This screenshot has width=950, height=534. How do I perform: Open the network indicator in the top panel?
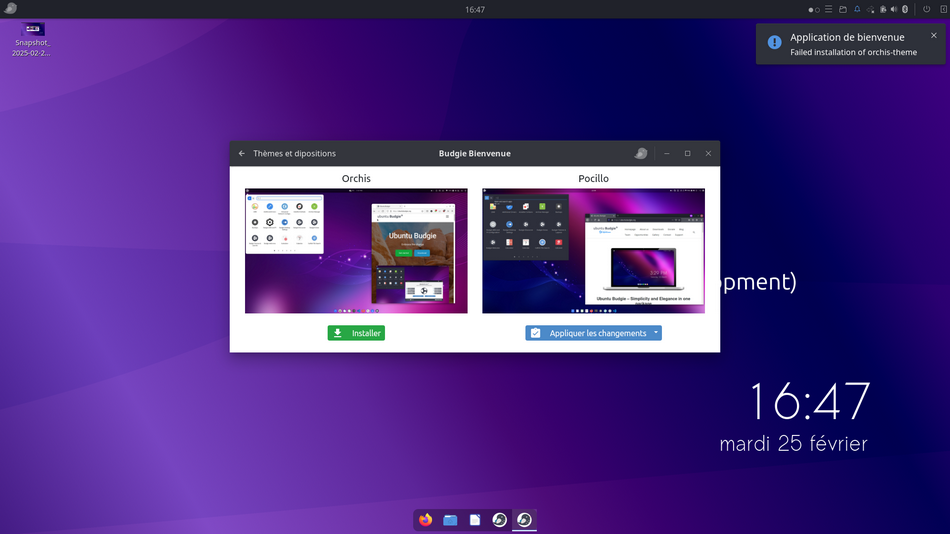click(x=871, y=9)
